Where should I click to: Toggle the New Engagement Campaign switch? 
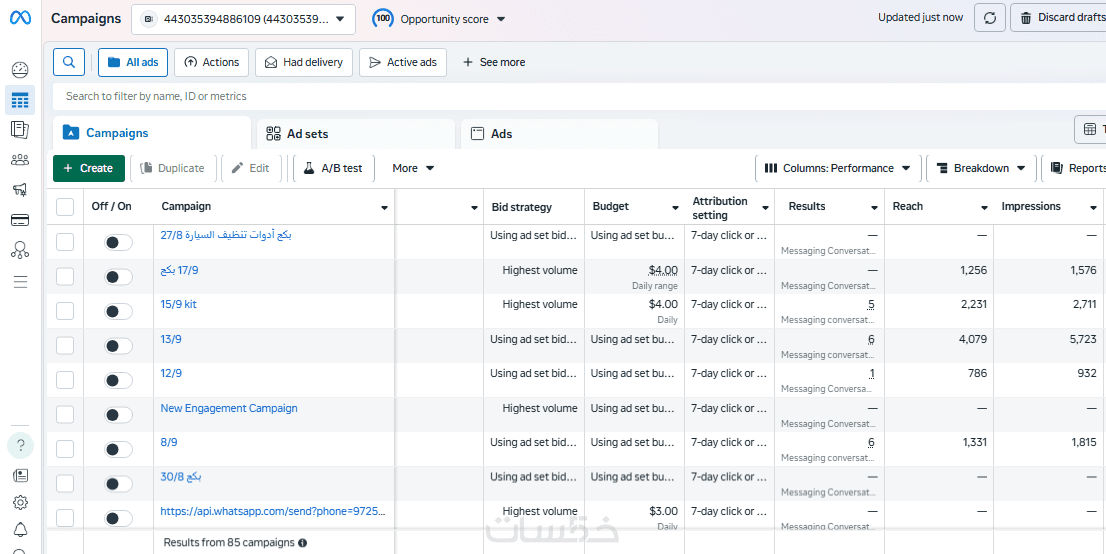point(118,415)
